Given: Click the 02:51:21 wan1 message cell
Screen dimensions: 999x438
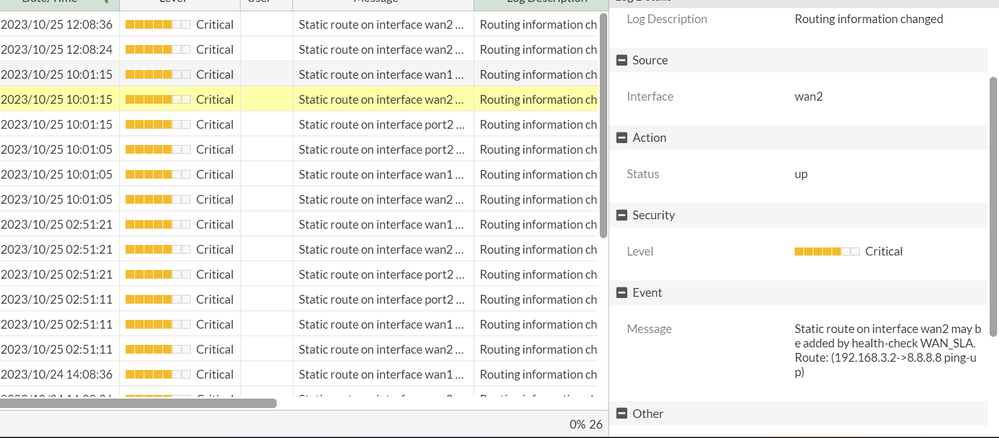Looking at the screenshot, I should [381, 225].
